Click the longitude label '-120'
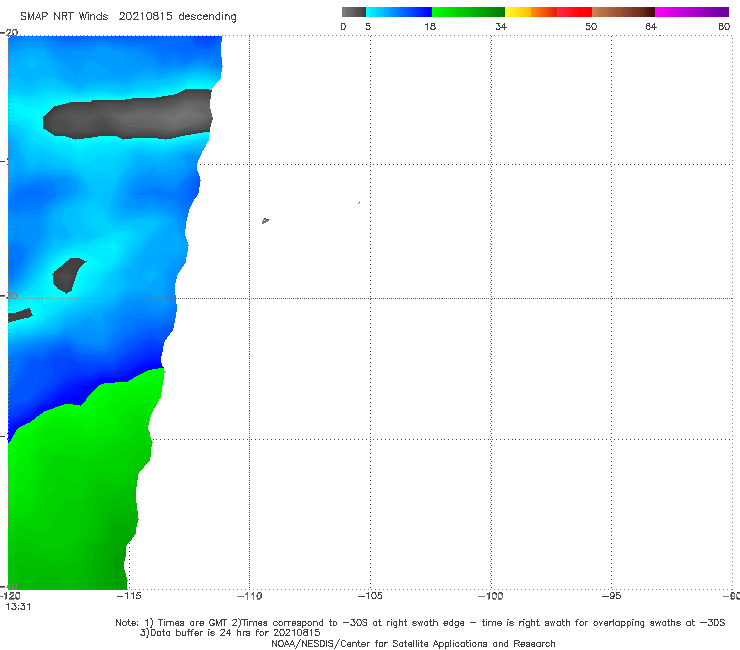This screenshot has height=650, width=740. point(10,596)
